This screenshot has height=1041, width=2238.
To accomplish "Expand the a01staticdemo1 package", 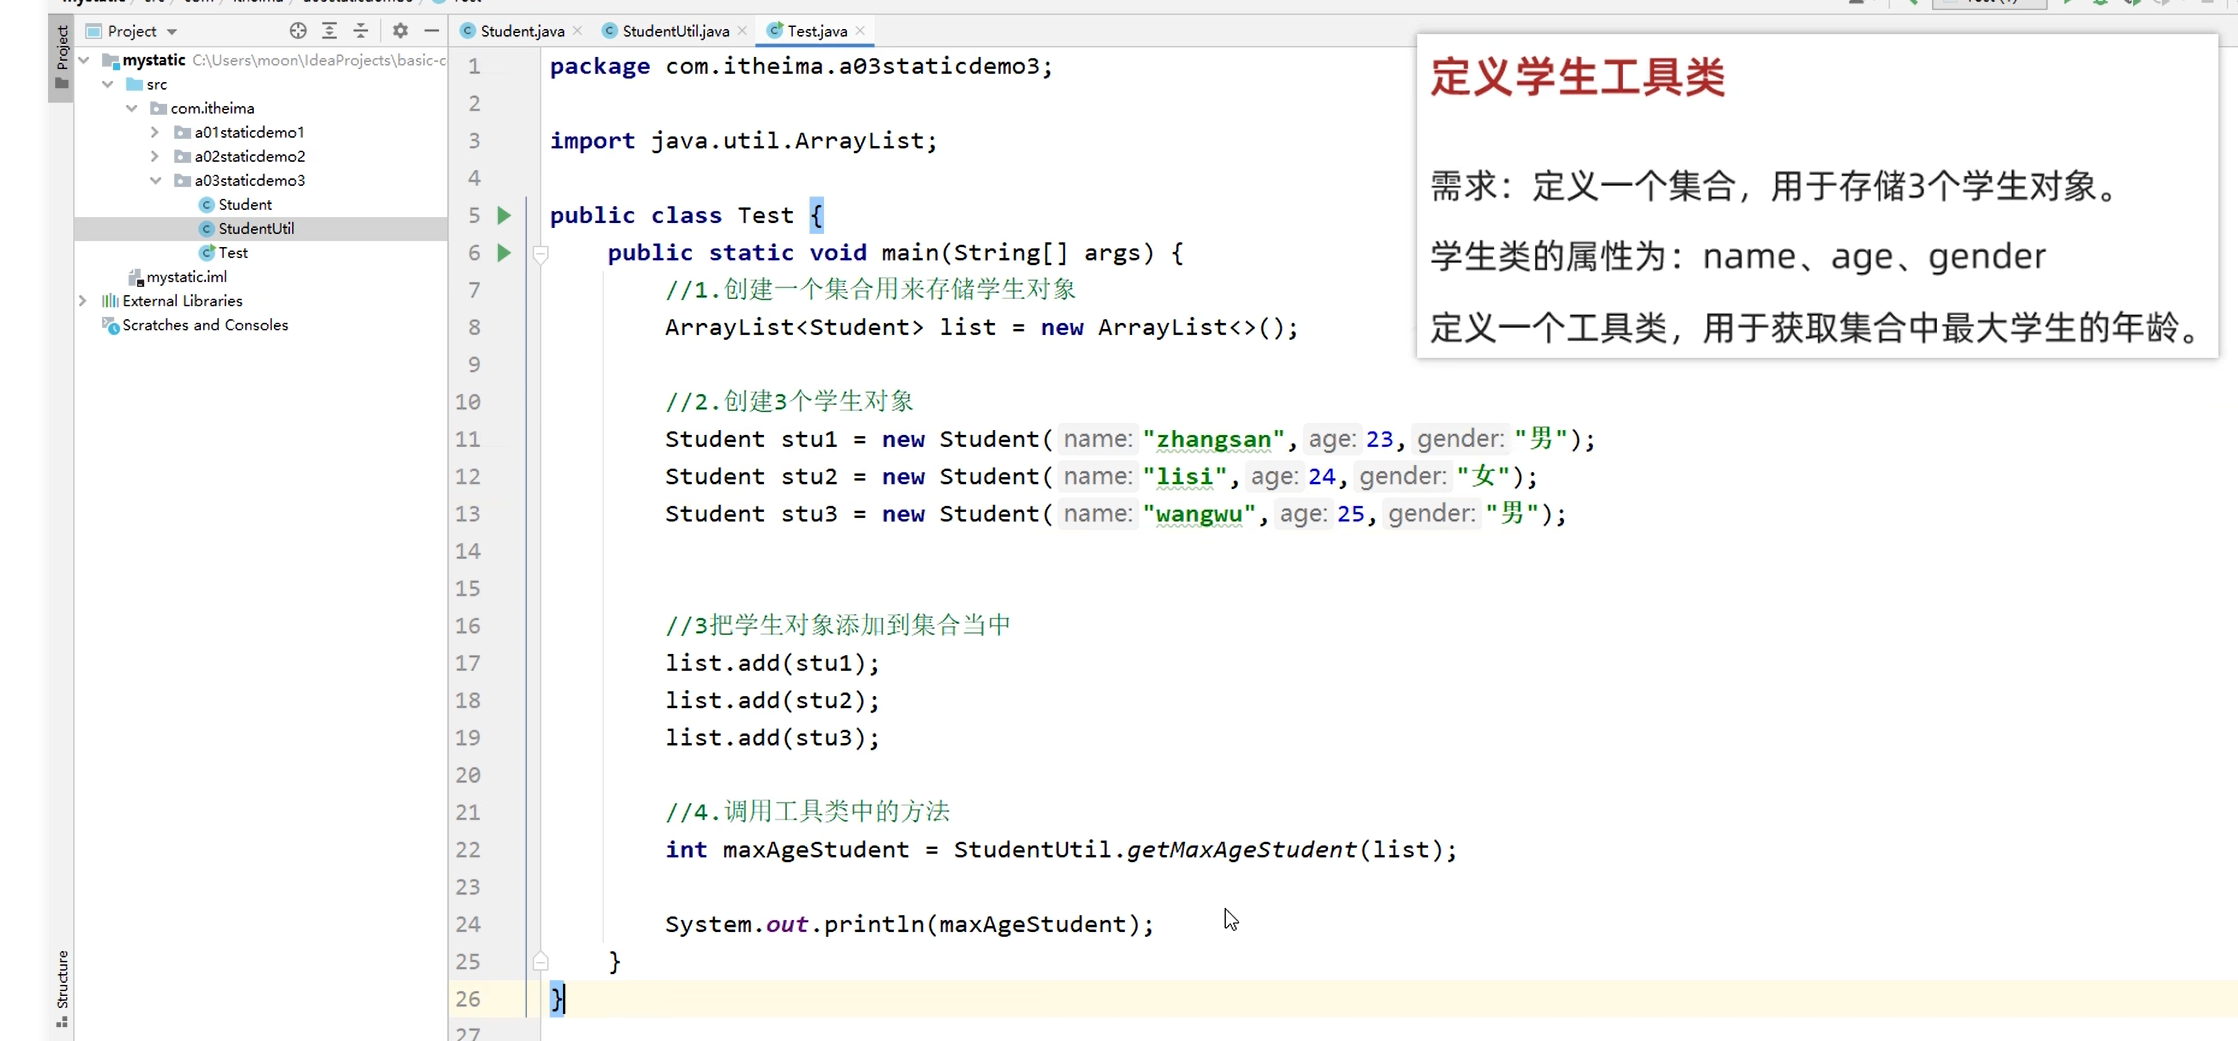I will (x=155, y=131).
